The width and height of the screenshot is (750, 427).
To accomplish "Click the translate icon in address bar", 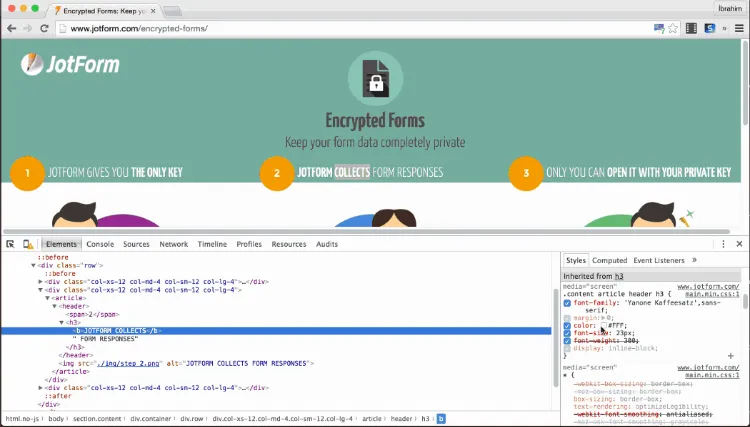I will pyautogui.click(x=659, y=29).
